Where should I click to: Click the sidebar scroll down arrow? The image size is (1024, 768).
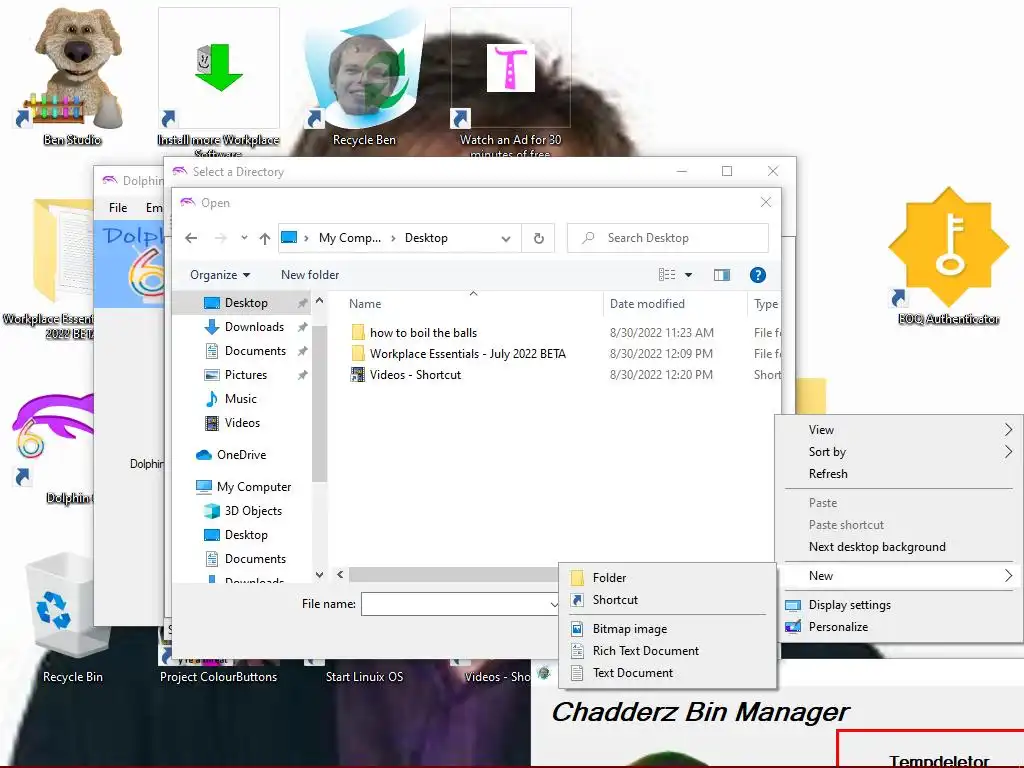[x=319, y=575]
